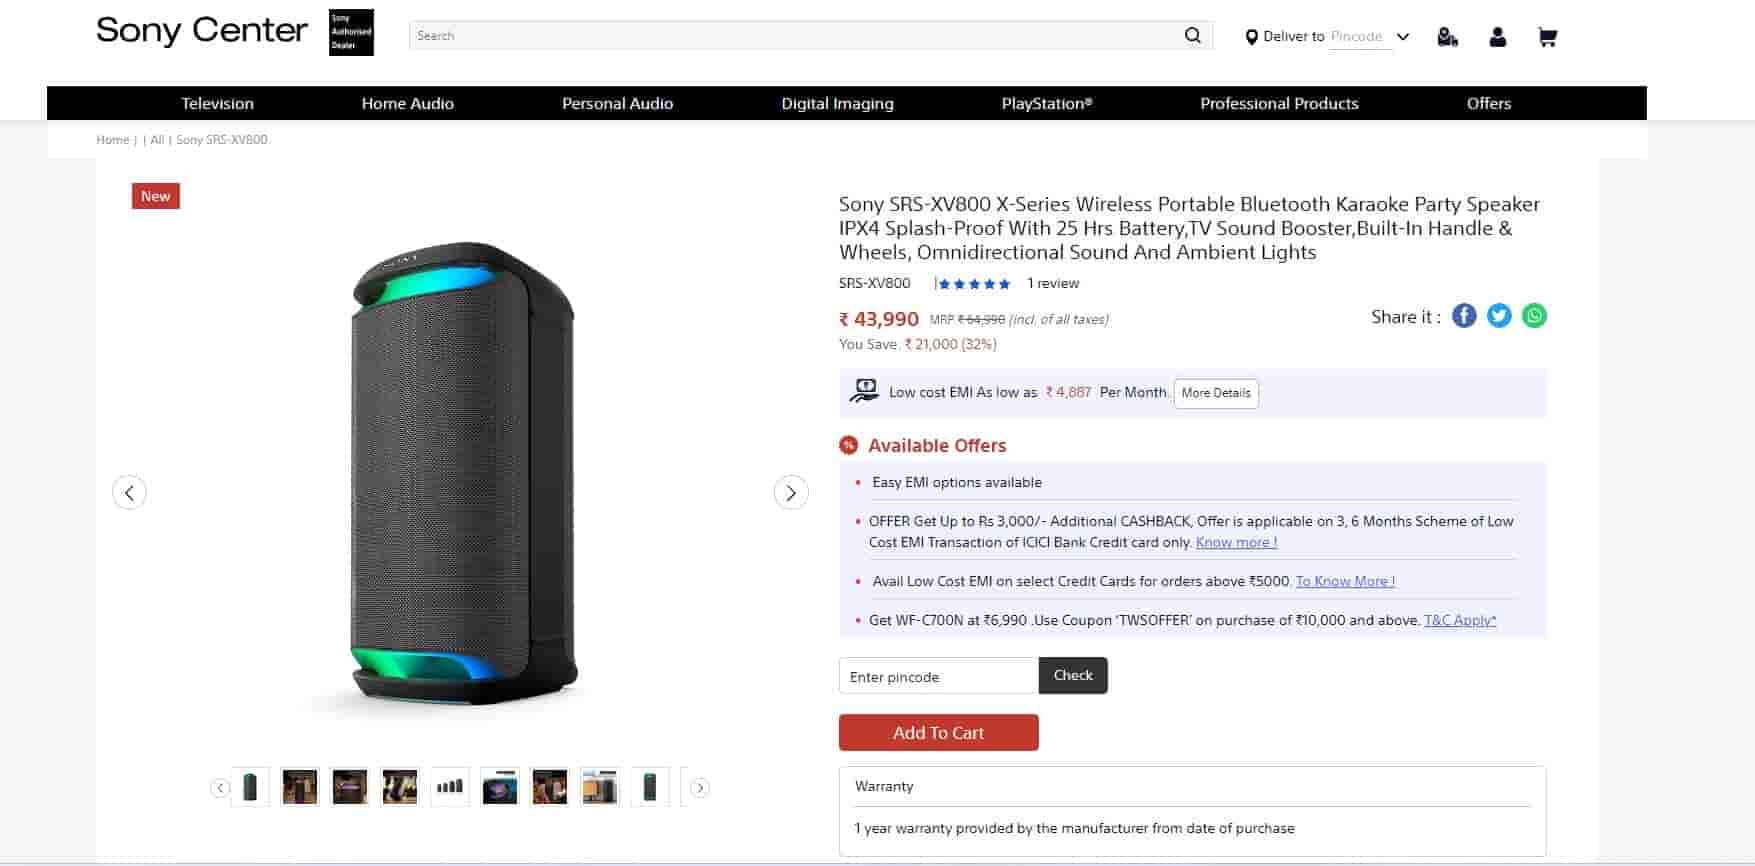
Task: Show previous product image arrow
Action: 129,492
